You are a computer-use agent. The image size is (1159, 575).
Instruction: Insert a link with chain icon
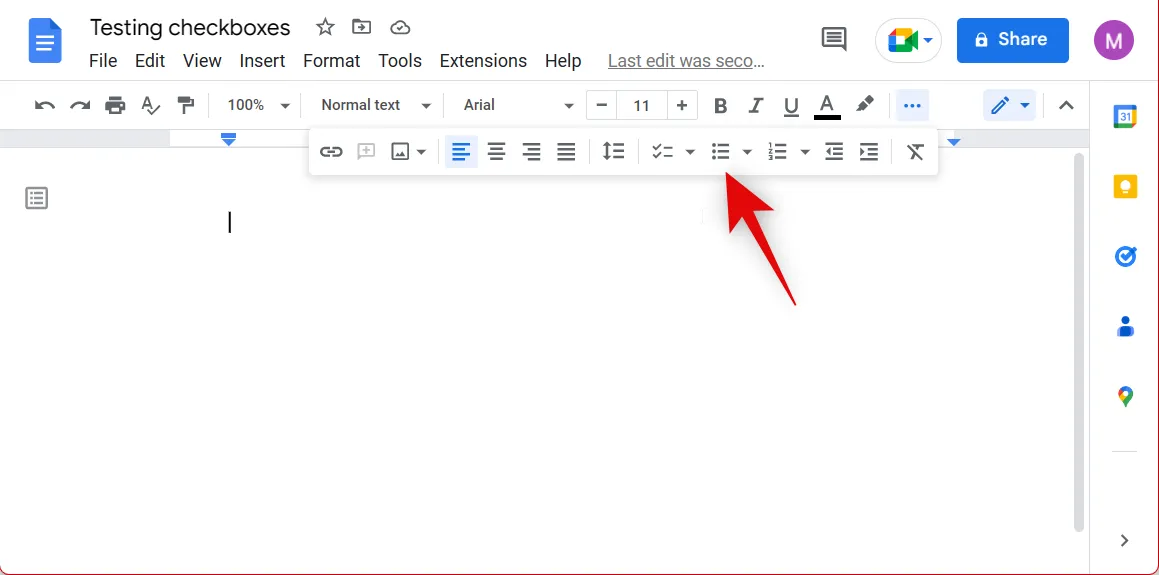pos(330,152)
